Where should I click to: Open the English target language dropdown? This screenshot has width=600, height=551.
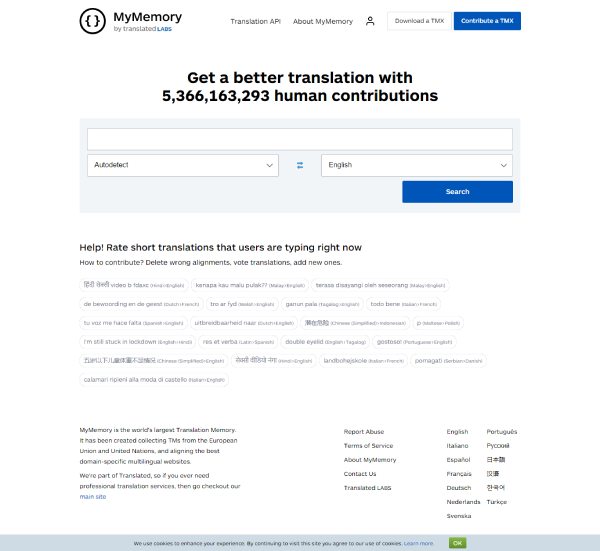tap(416, 165)
